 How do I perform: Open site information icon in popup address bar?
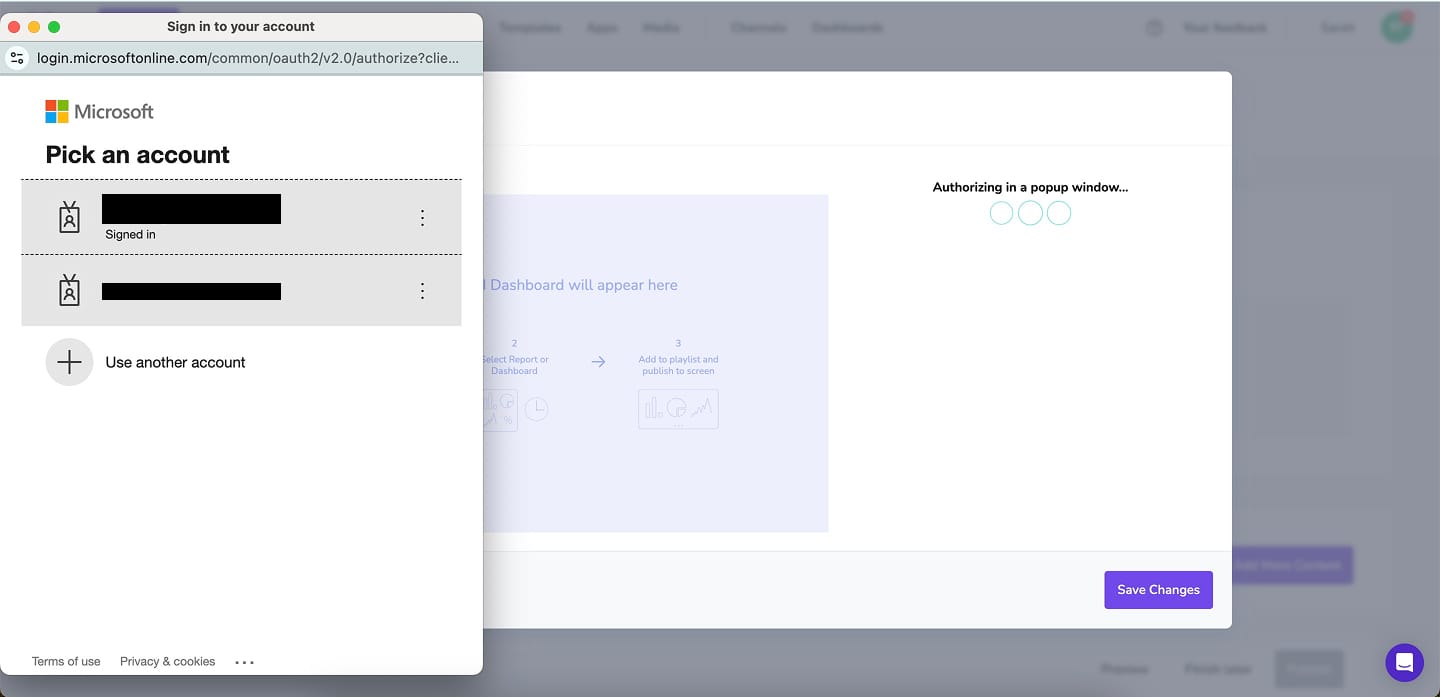click(17, 58)
